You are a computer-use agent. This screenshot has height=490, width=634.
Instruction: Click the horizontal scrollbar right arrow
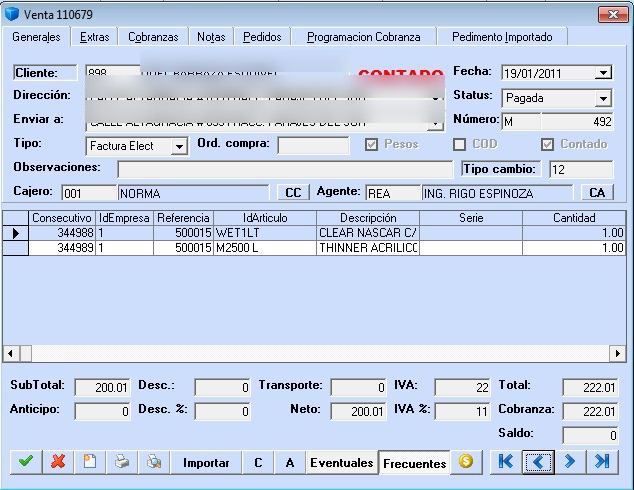coord(617,353)
